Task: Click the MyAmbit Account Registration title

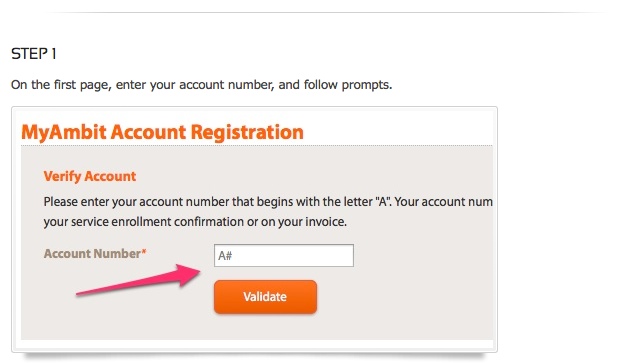Action: pos(162,132)
